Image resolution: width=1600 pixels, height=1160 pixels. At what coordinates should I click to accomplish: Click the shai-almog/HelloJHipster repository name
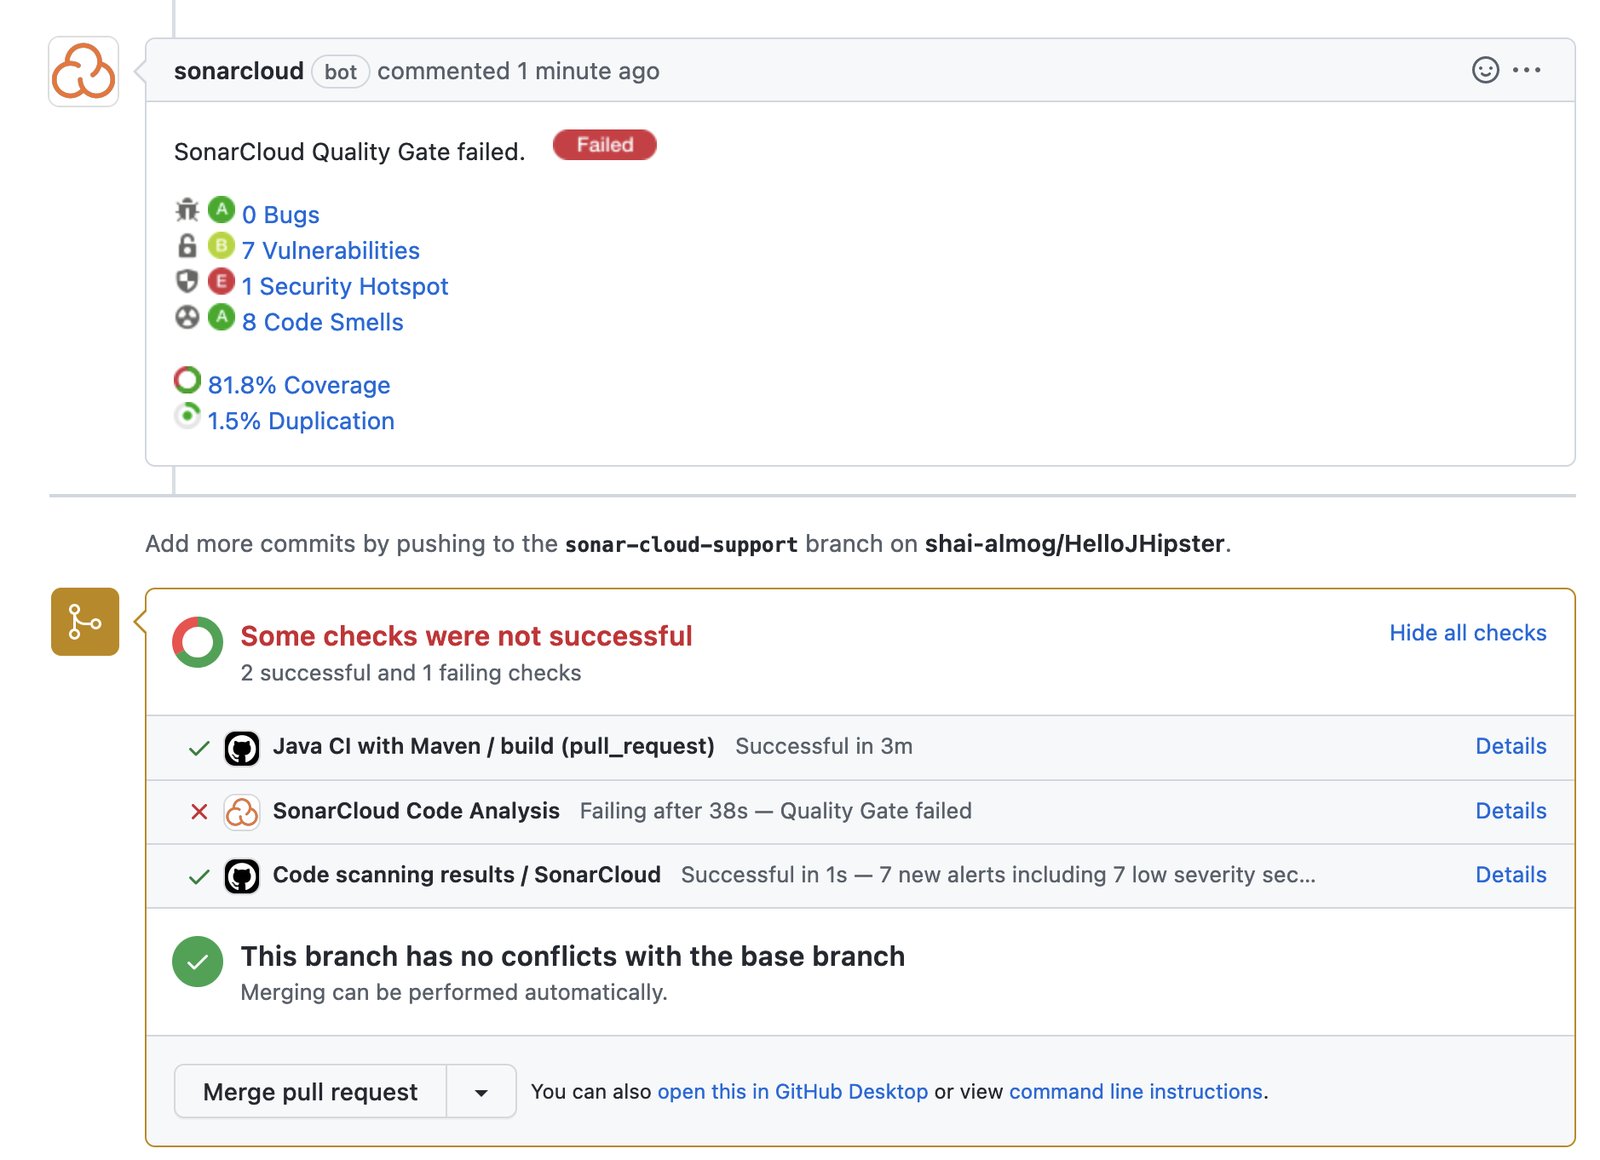[1075, 544]
